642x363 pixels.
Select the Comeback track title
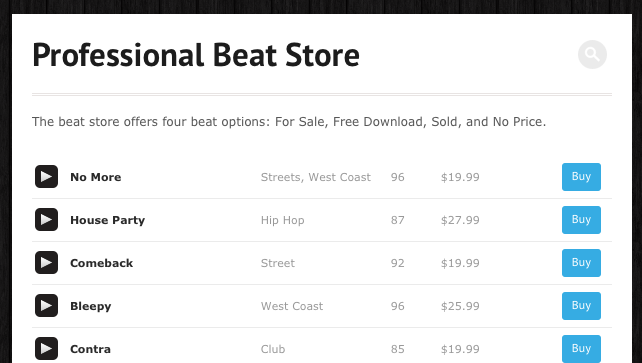click(x=102, y=263)
